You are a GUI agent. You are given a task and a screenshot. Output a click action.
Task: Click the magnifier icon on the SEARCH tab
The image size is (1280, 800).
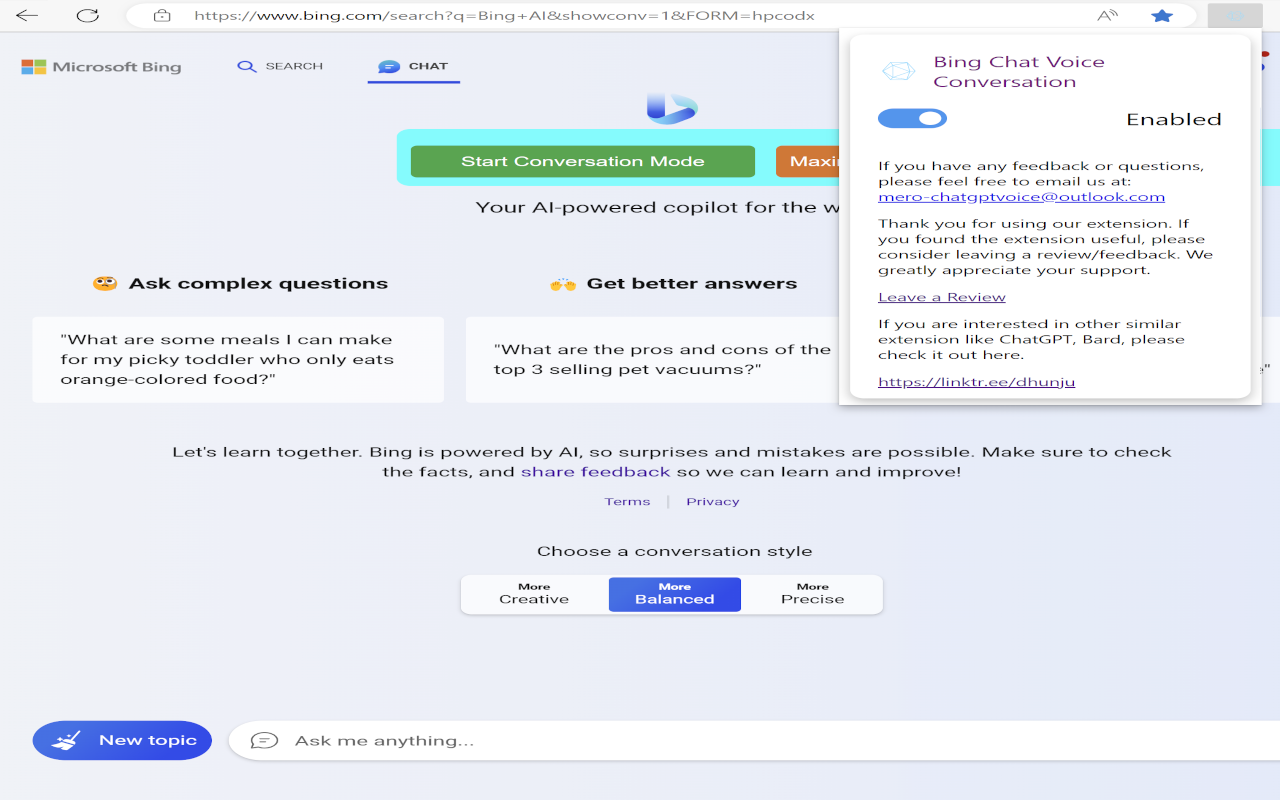coord(246,66)
